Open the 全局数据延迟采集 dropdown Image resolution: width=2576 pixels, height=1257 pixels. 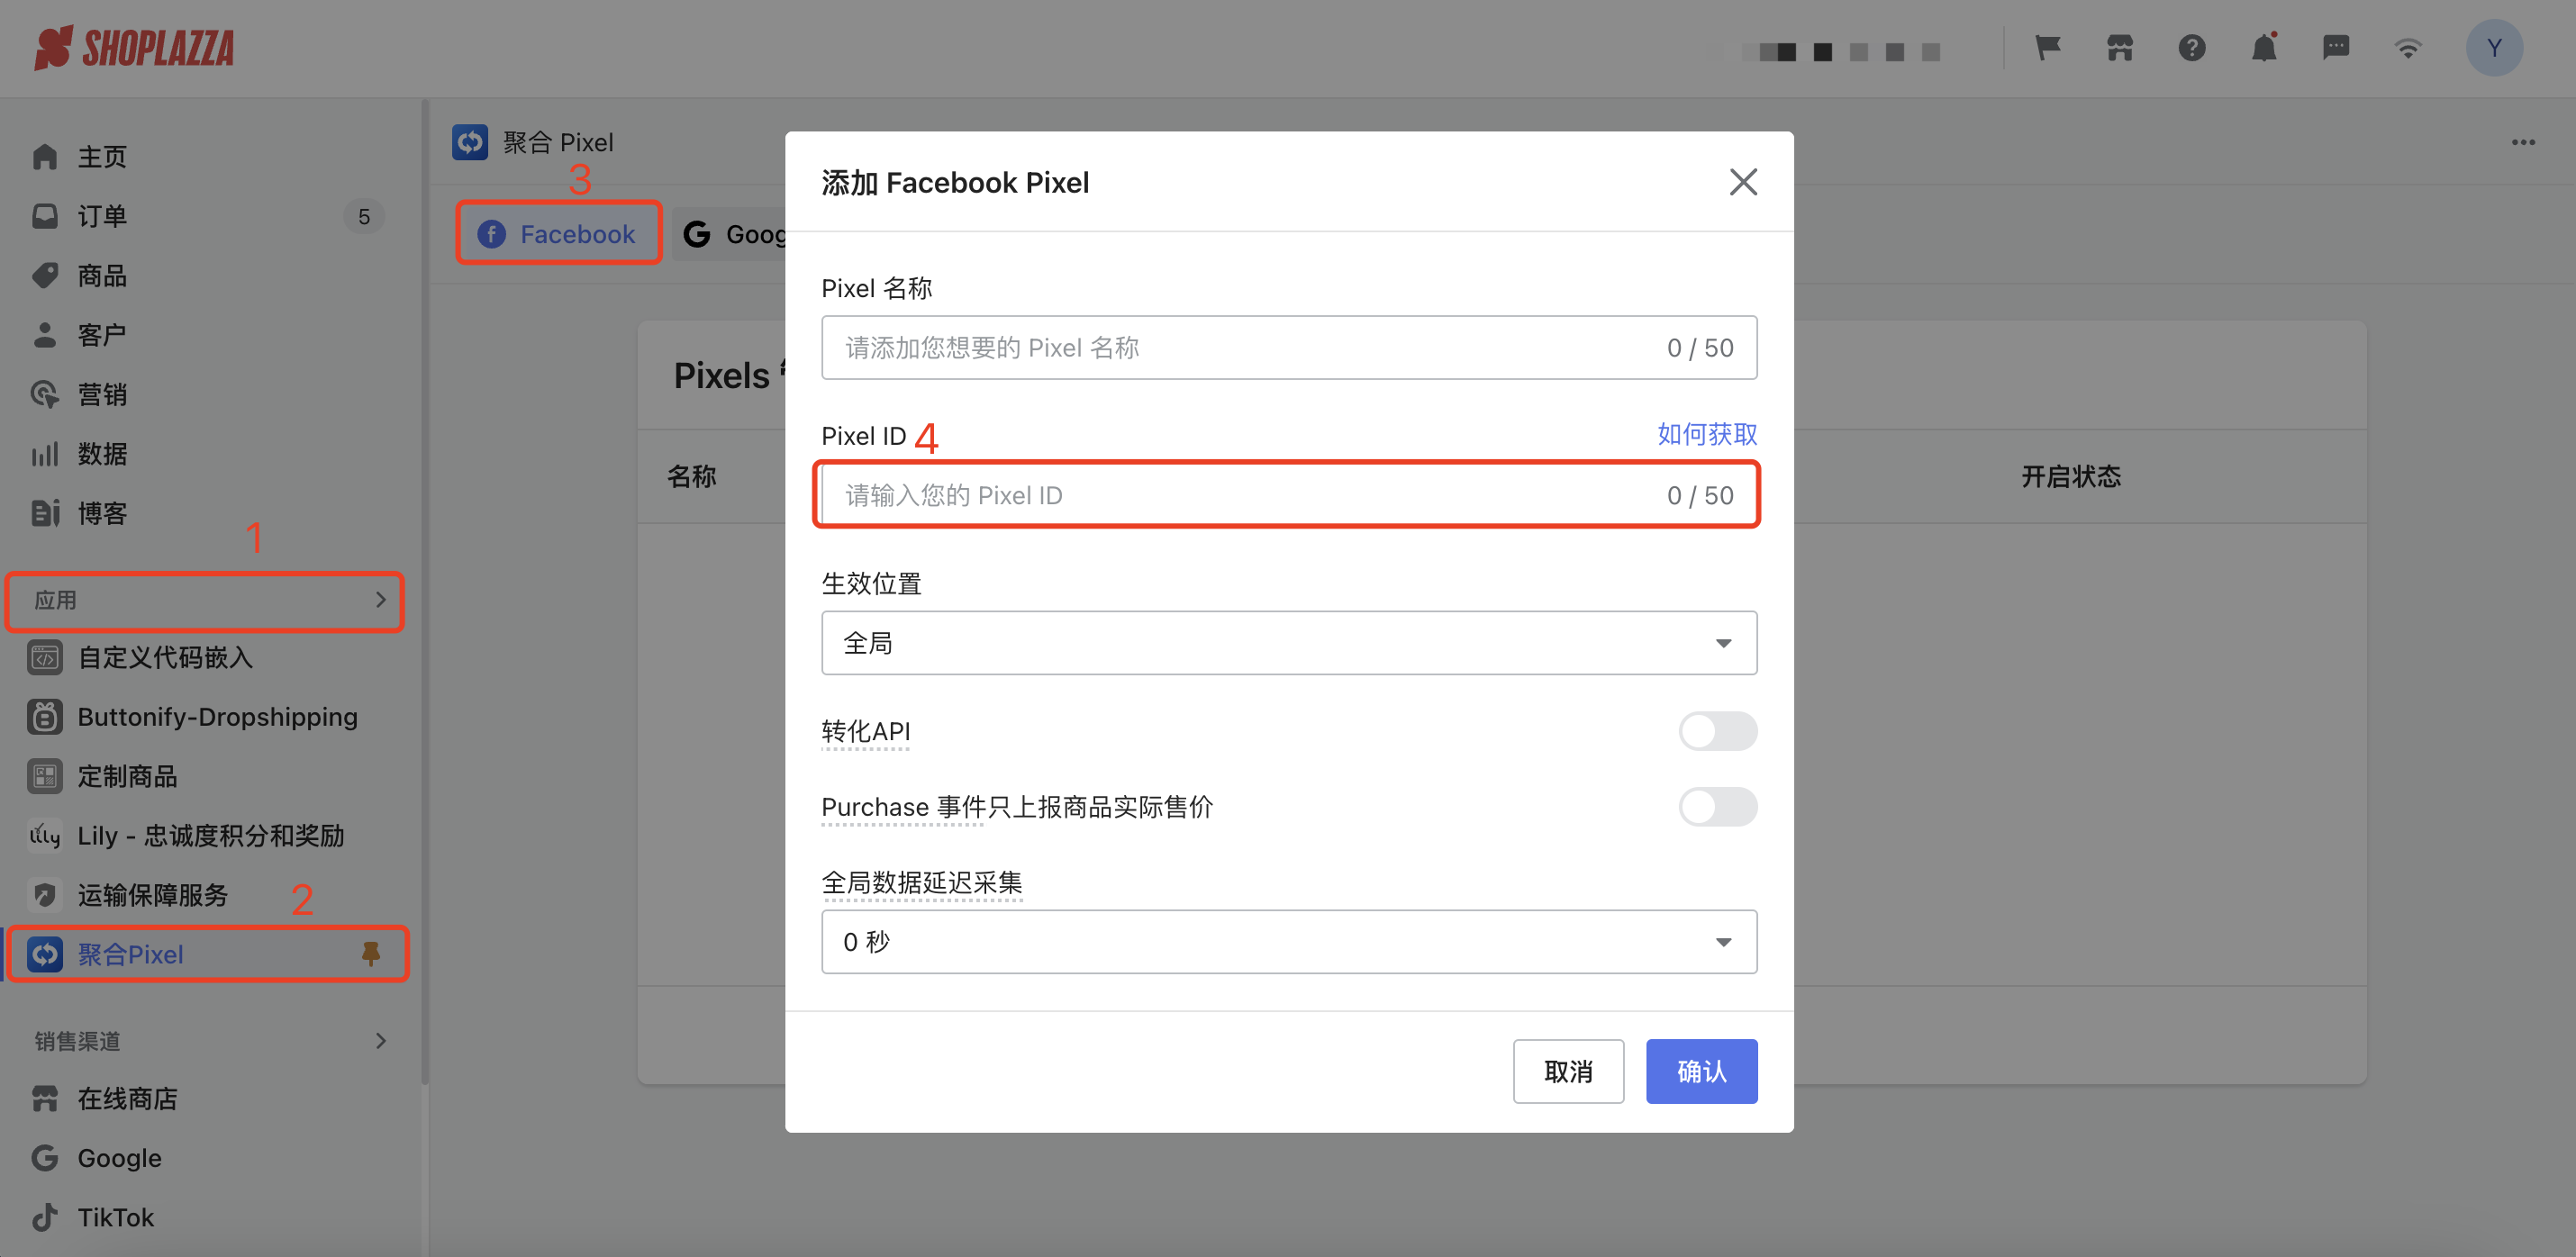pyautogui.click(x=1288, y=942)
